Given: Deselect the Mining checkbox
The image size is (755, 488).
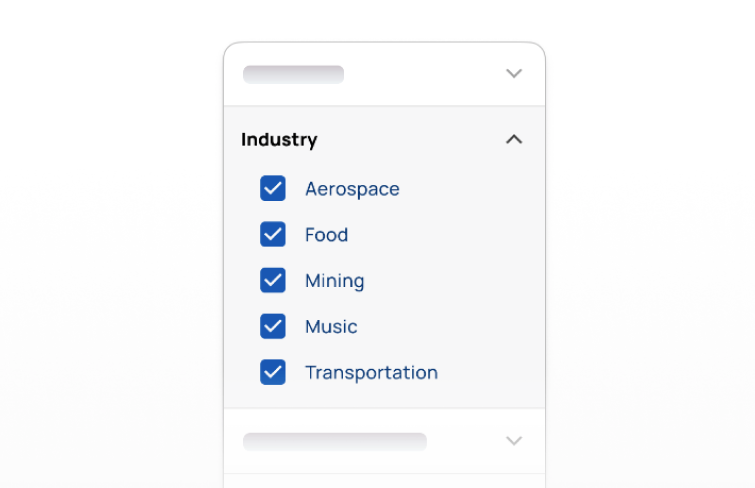Looking at the screenshot, I should (x=273, y=281).
